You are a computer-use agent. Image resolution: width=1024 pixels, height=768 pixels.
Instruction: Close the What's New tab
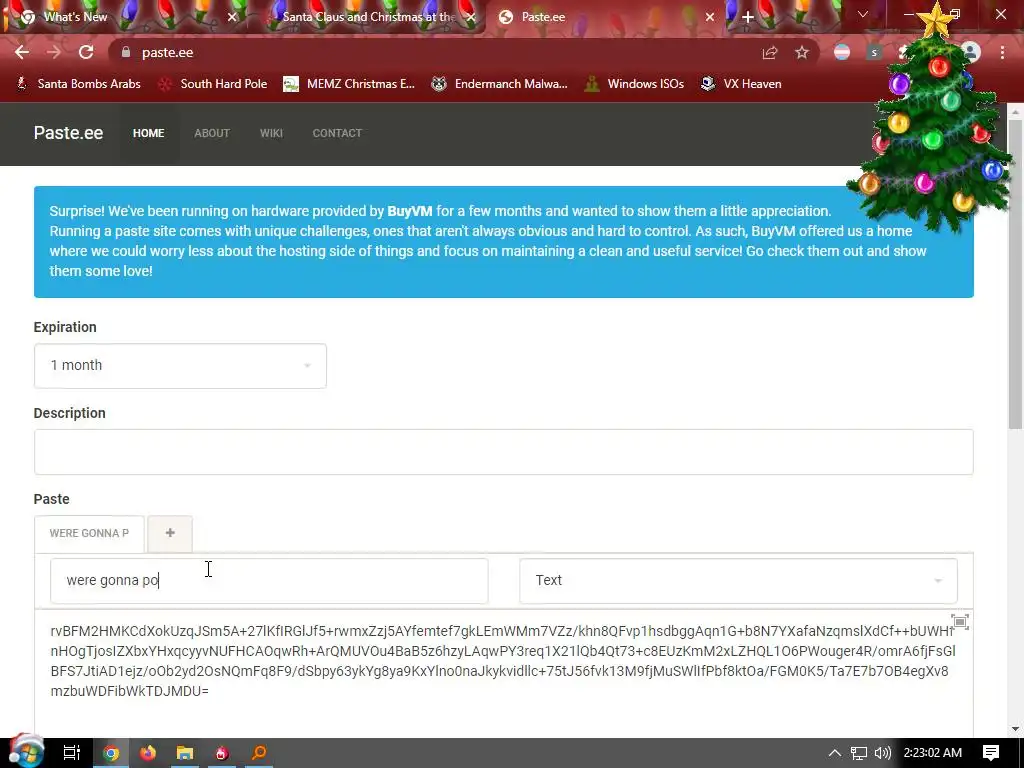tap(232, 17)
